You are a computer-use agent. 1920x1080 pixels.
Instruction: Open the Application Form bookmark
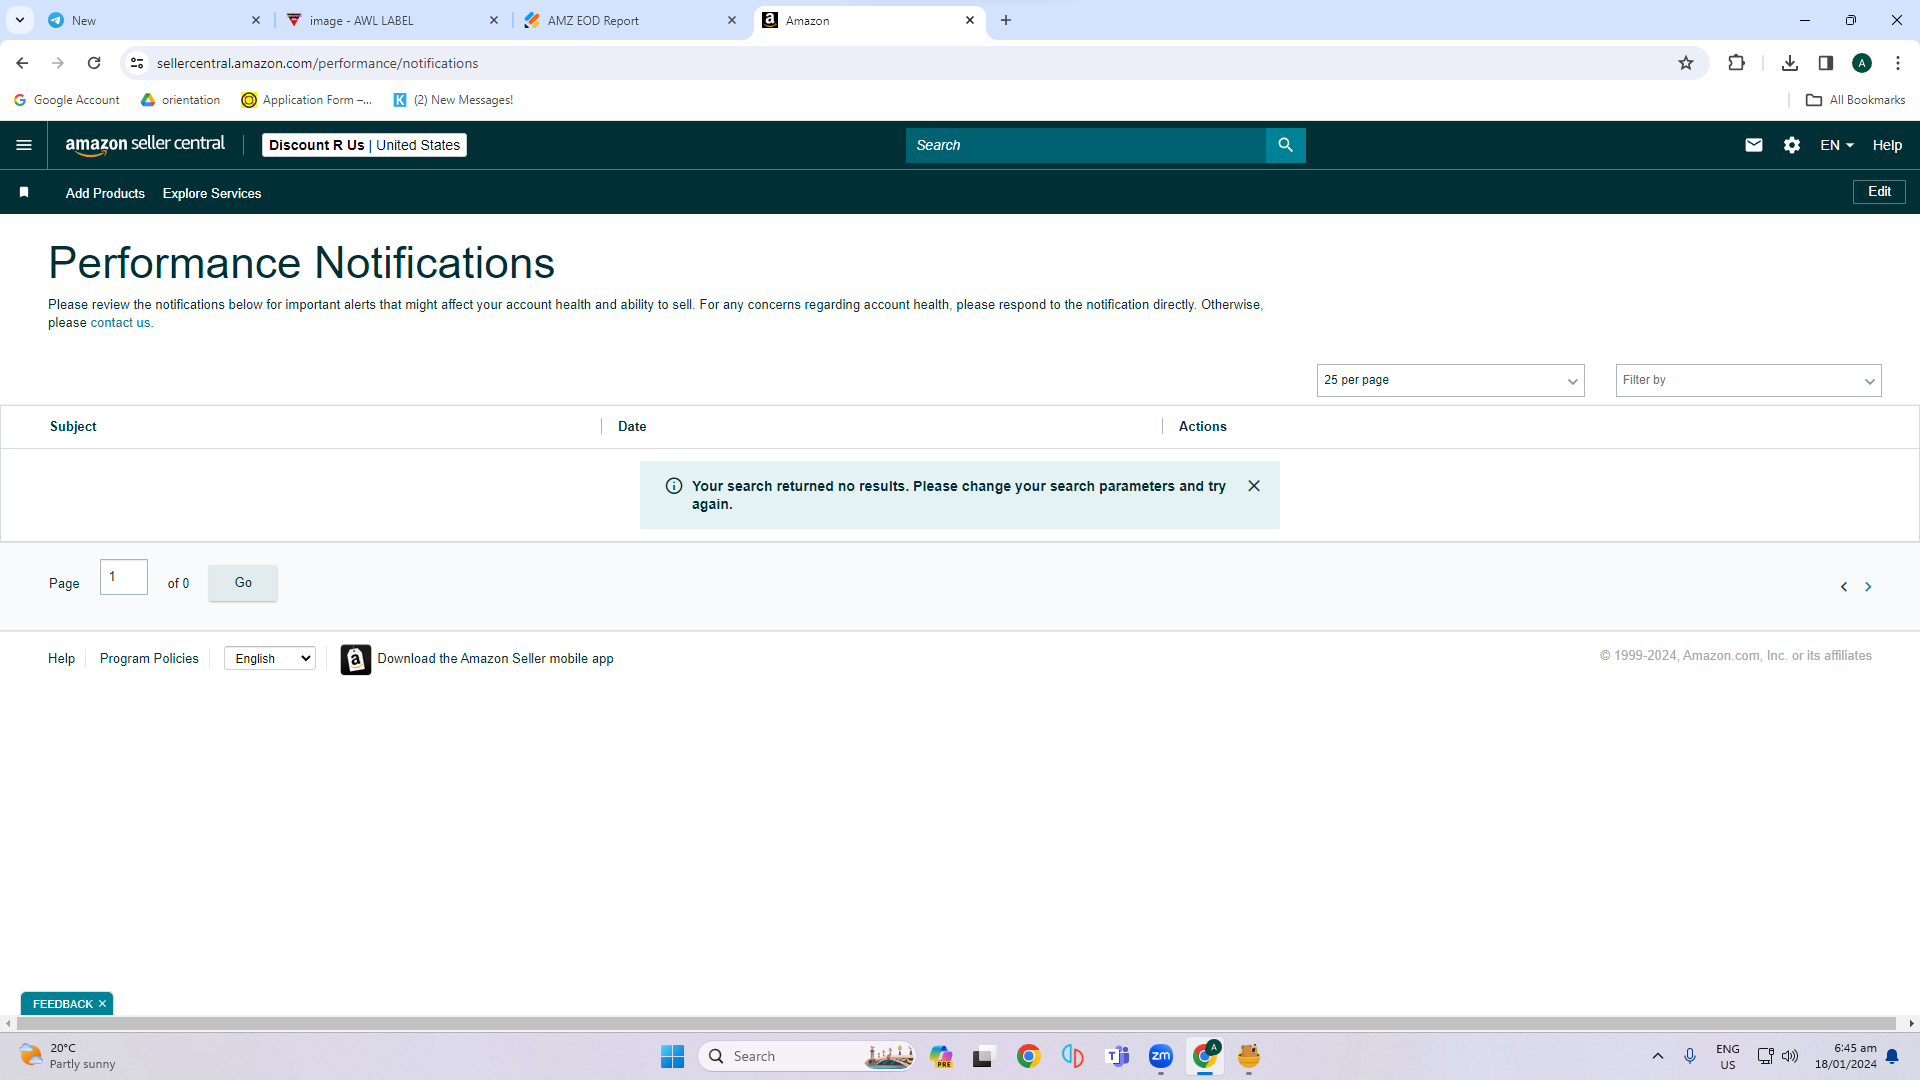[306, 100]
